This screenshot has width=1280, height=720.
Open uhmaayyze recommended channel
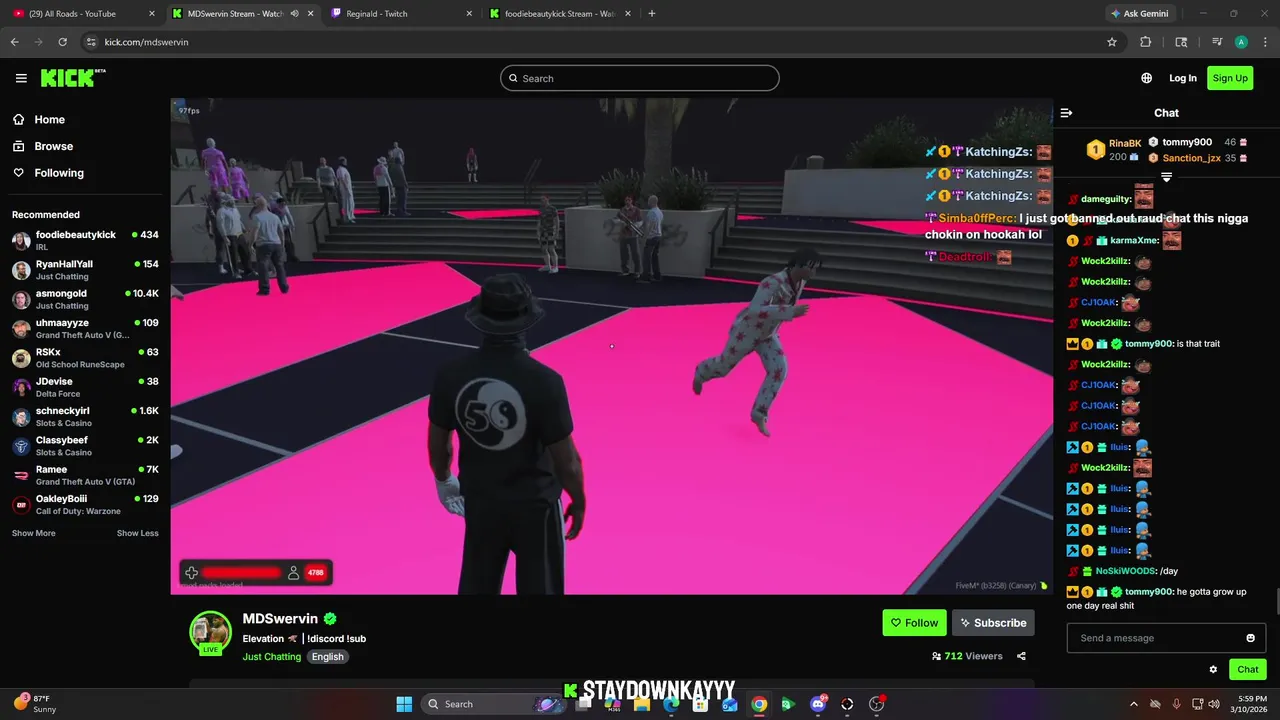click(x=85, y=329)
